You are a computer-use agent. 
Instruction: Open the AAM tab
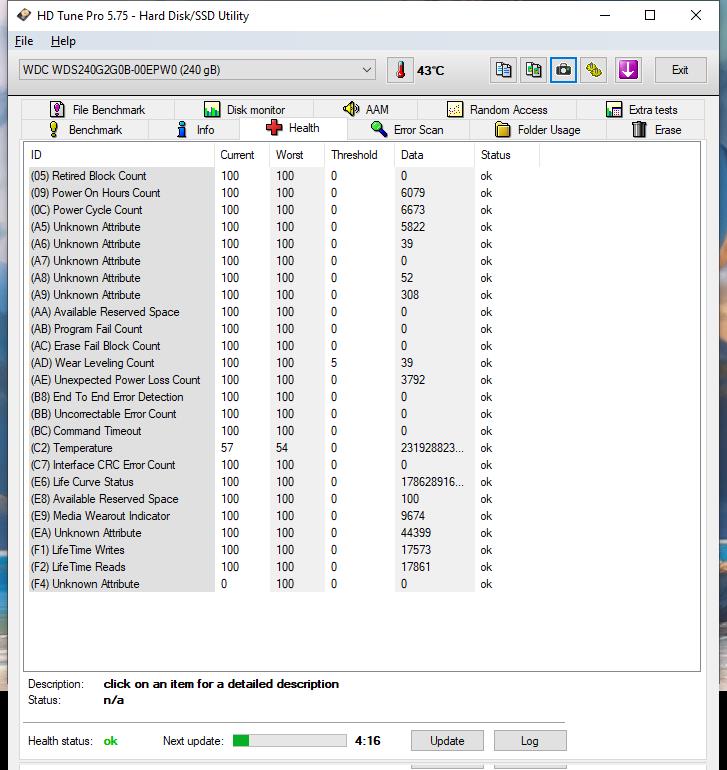366,109
